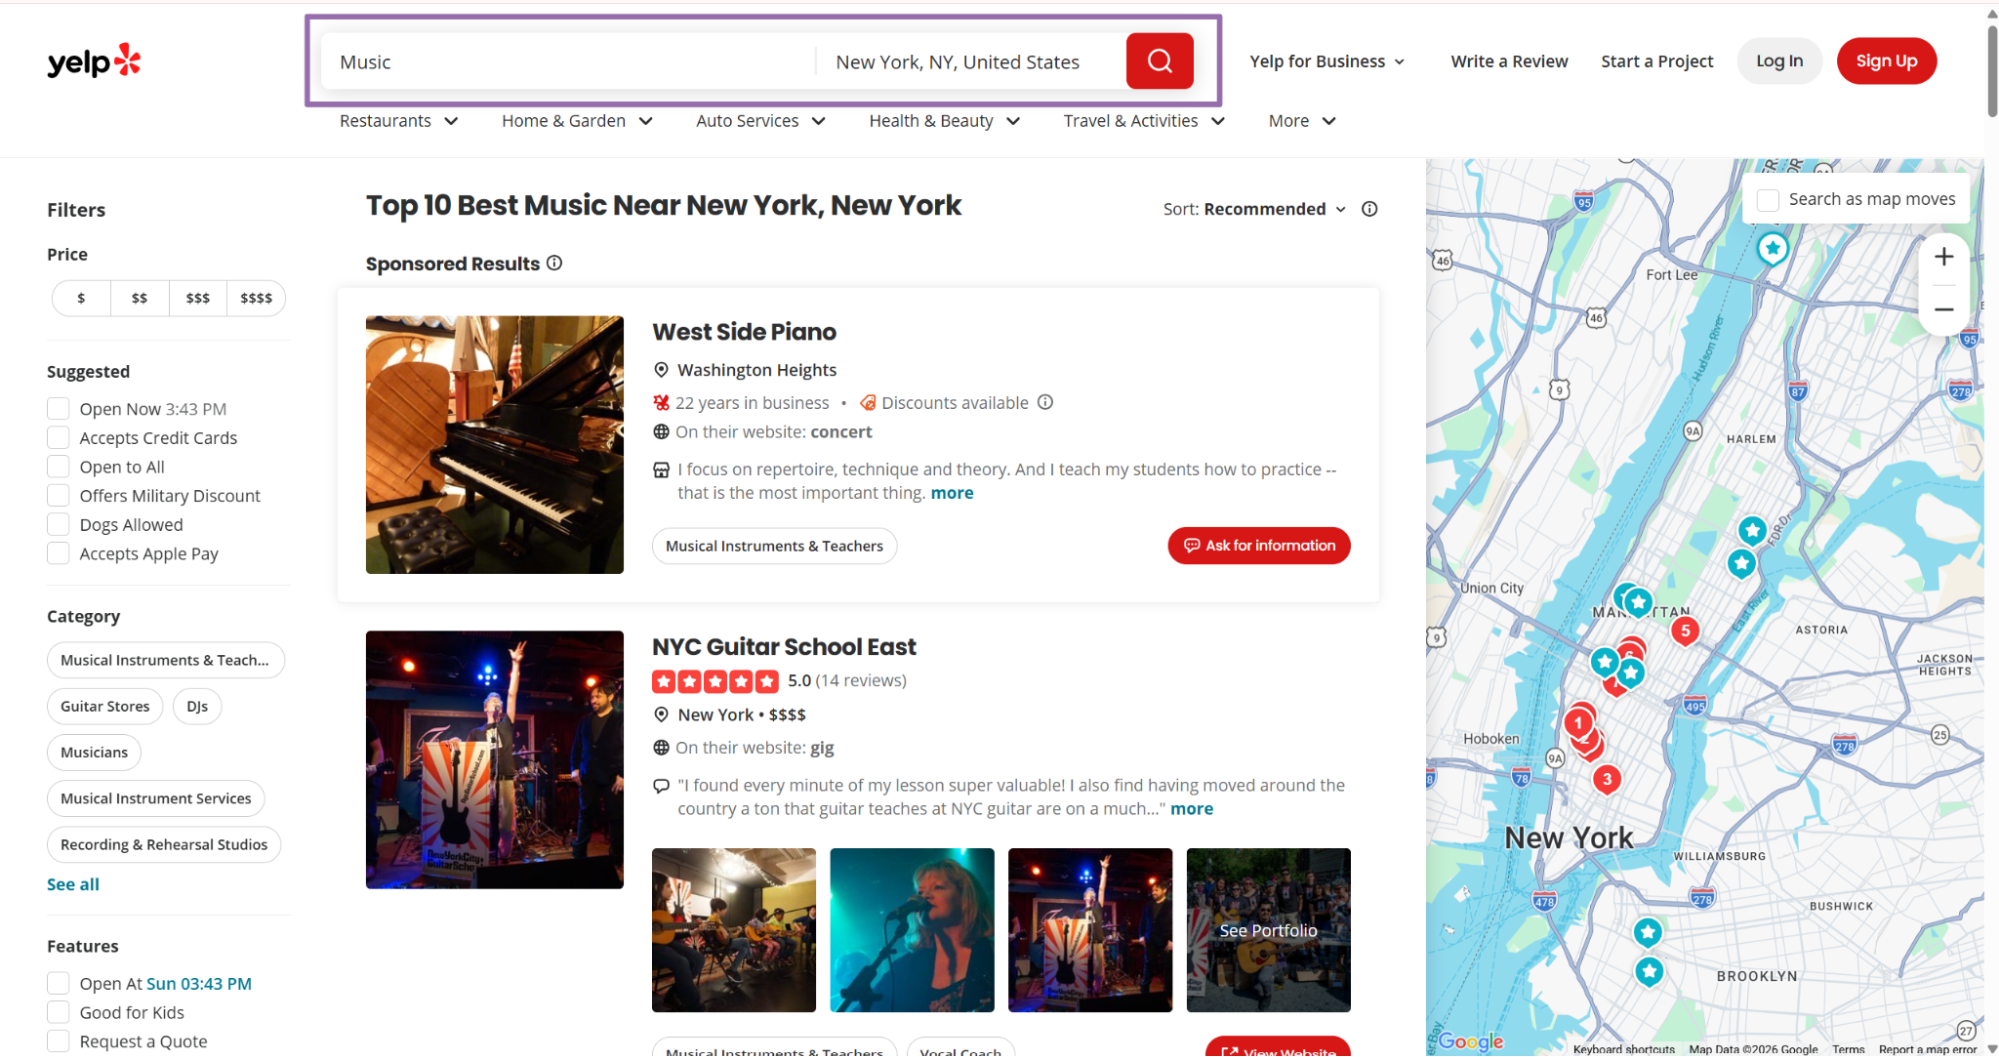Filter by Musical Instrument Services chip

coord(156,798)
